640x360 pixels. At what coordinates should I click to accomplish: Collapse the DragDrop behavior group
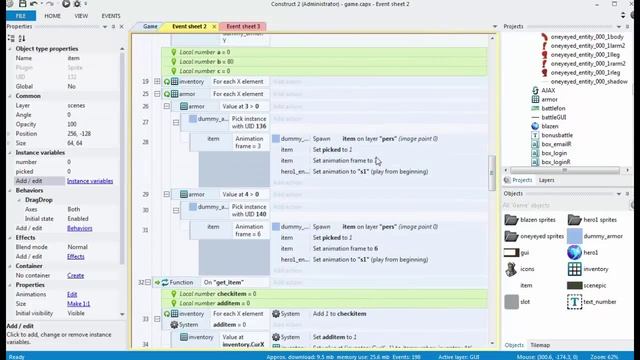(x=19, y=200)
